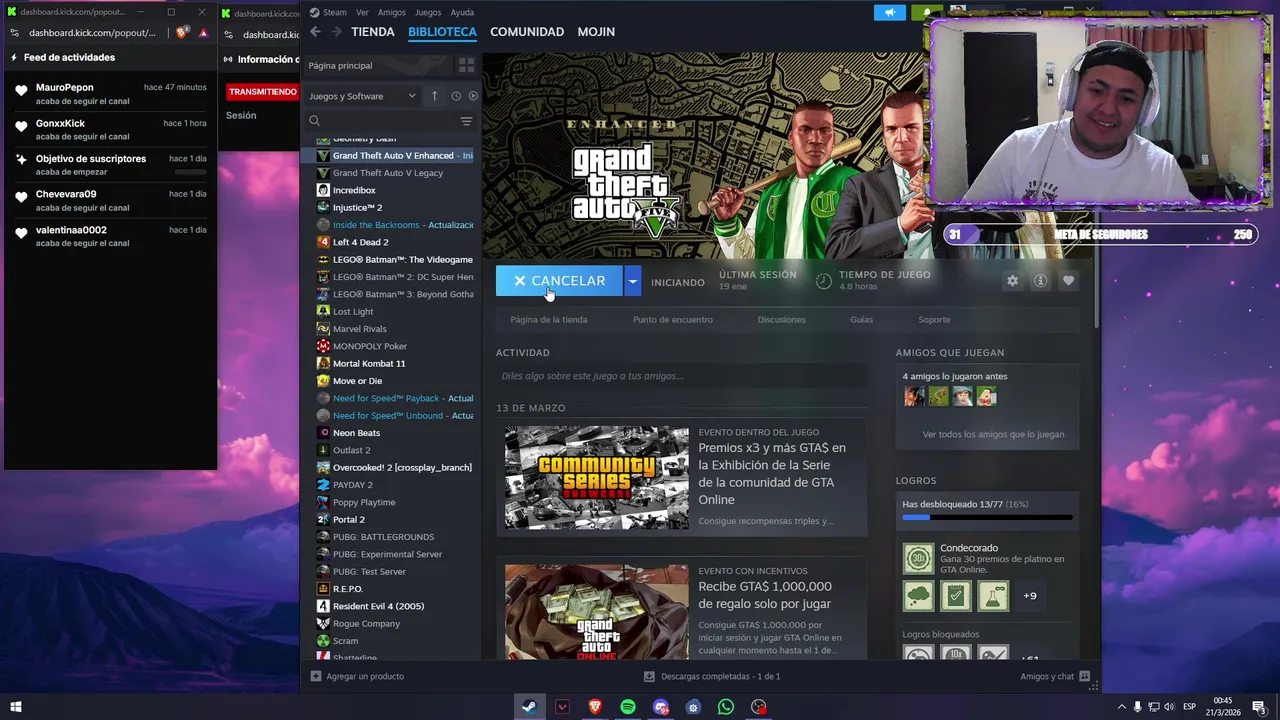Filter library by recent activity clock icon
This screenshot has width=1280, height=720.
pyautogui.click(x=456, y=96)
